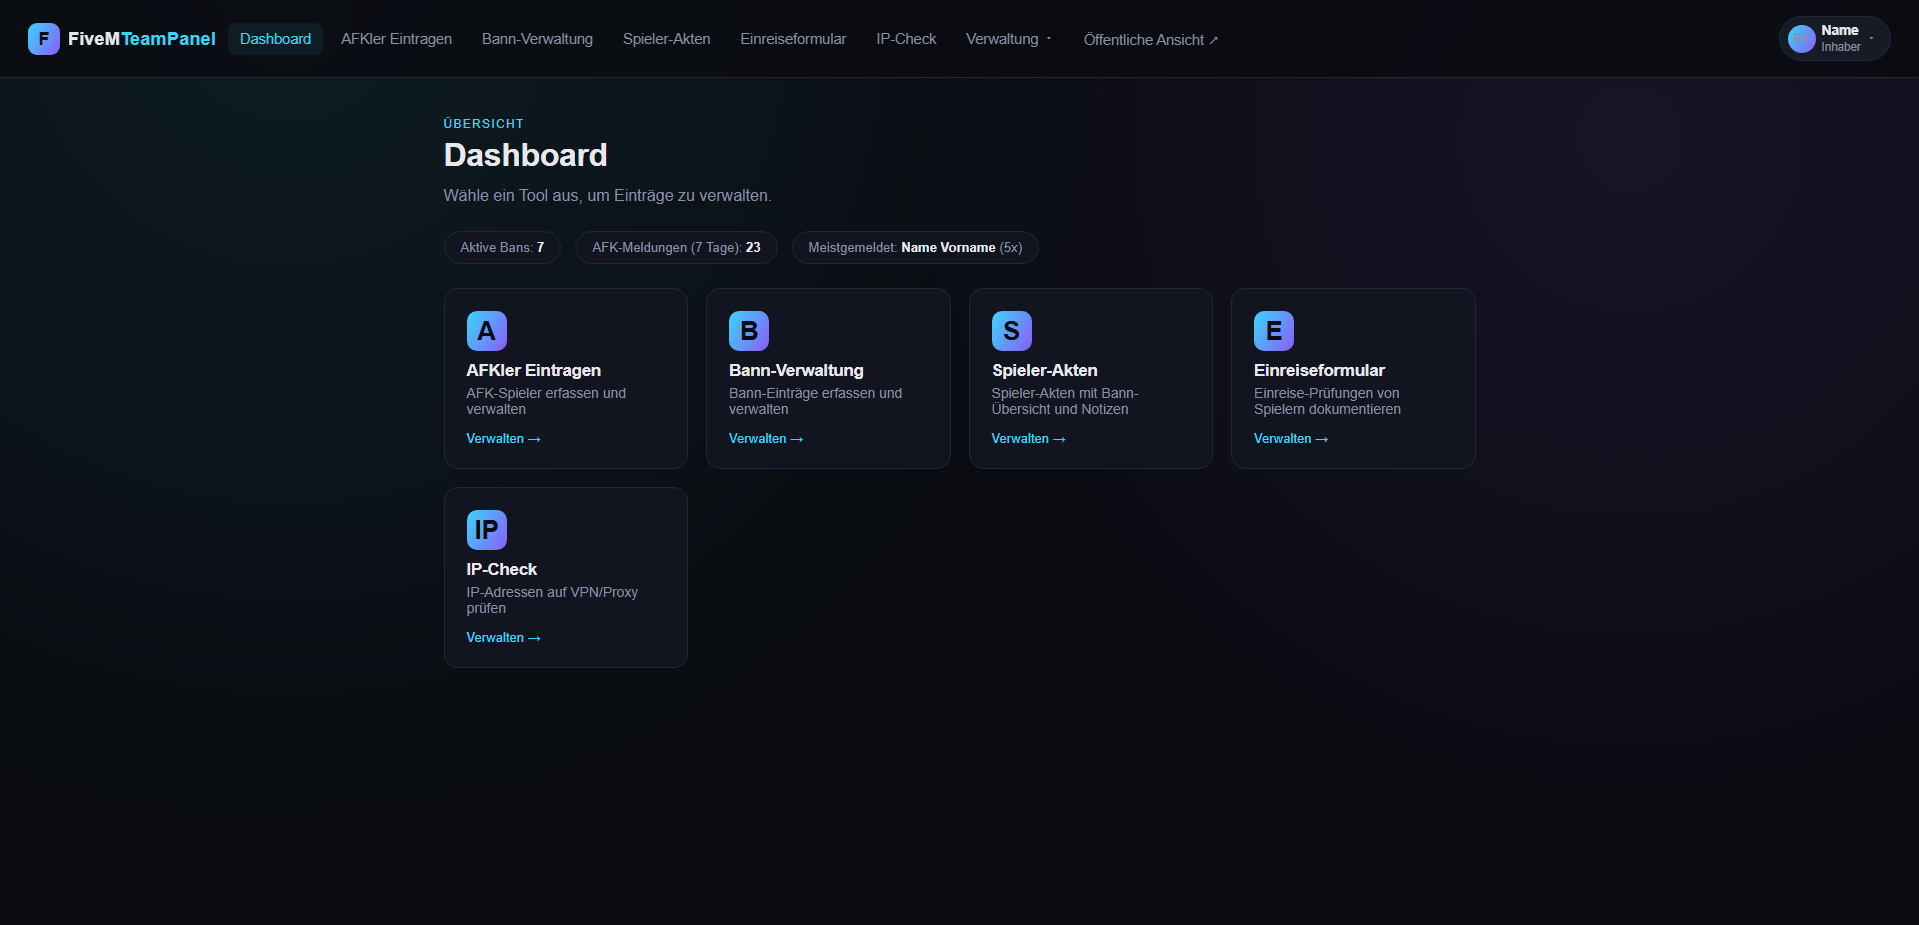1919x925 pixels.
Task: Select Einreiseformular in the top navigation
Action: [x=793, y=39]
